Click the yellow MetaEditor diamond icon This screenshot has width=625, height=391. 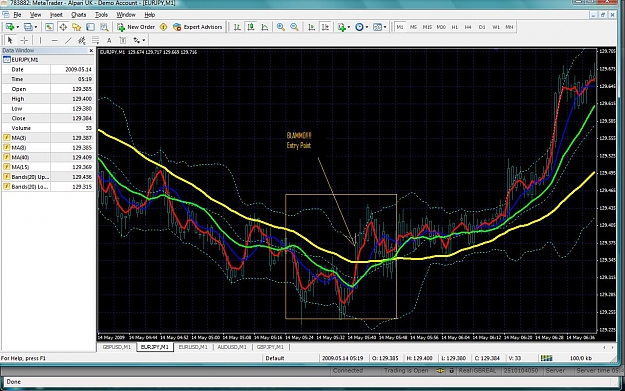pos(163,27)
